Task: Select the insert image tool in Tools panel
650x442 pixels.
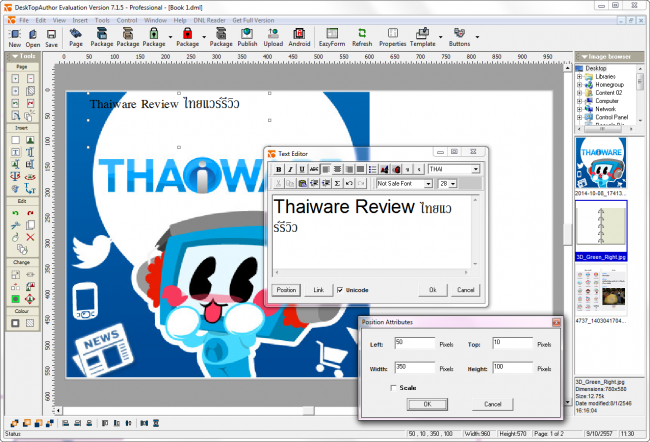Action: click(30, 140)
